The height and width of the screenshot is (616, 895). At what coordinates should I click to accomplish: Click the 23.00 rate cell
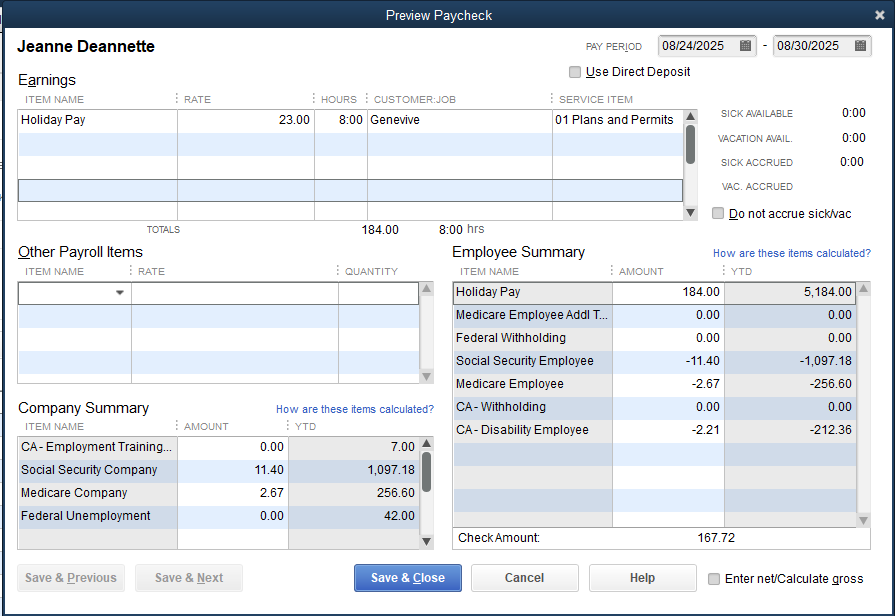coord(246,120)
